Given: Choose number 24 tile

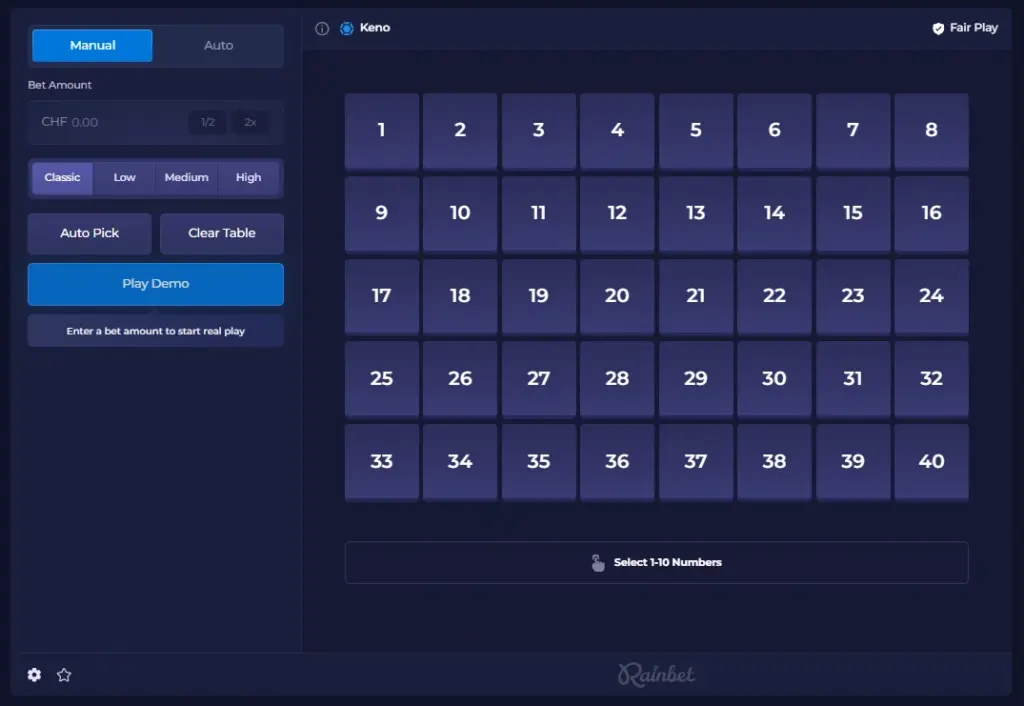Looking at the screenshot, I should pyautogui.click(x=931, y=297).
